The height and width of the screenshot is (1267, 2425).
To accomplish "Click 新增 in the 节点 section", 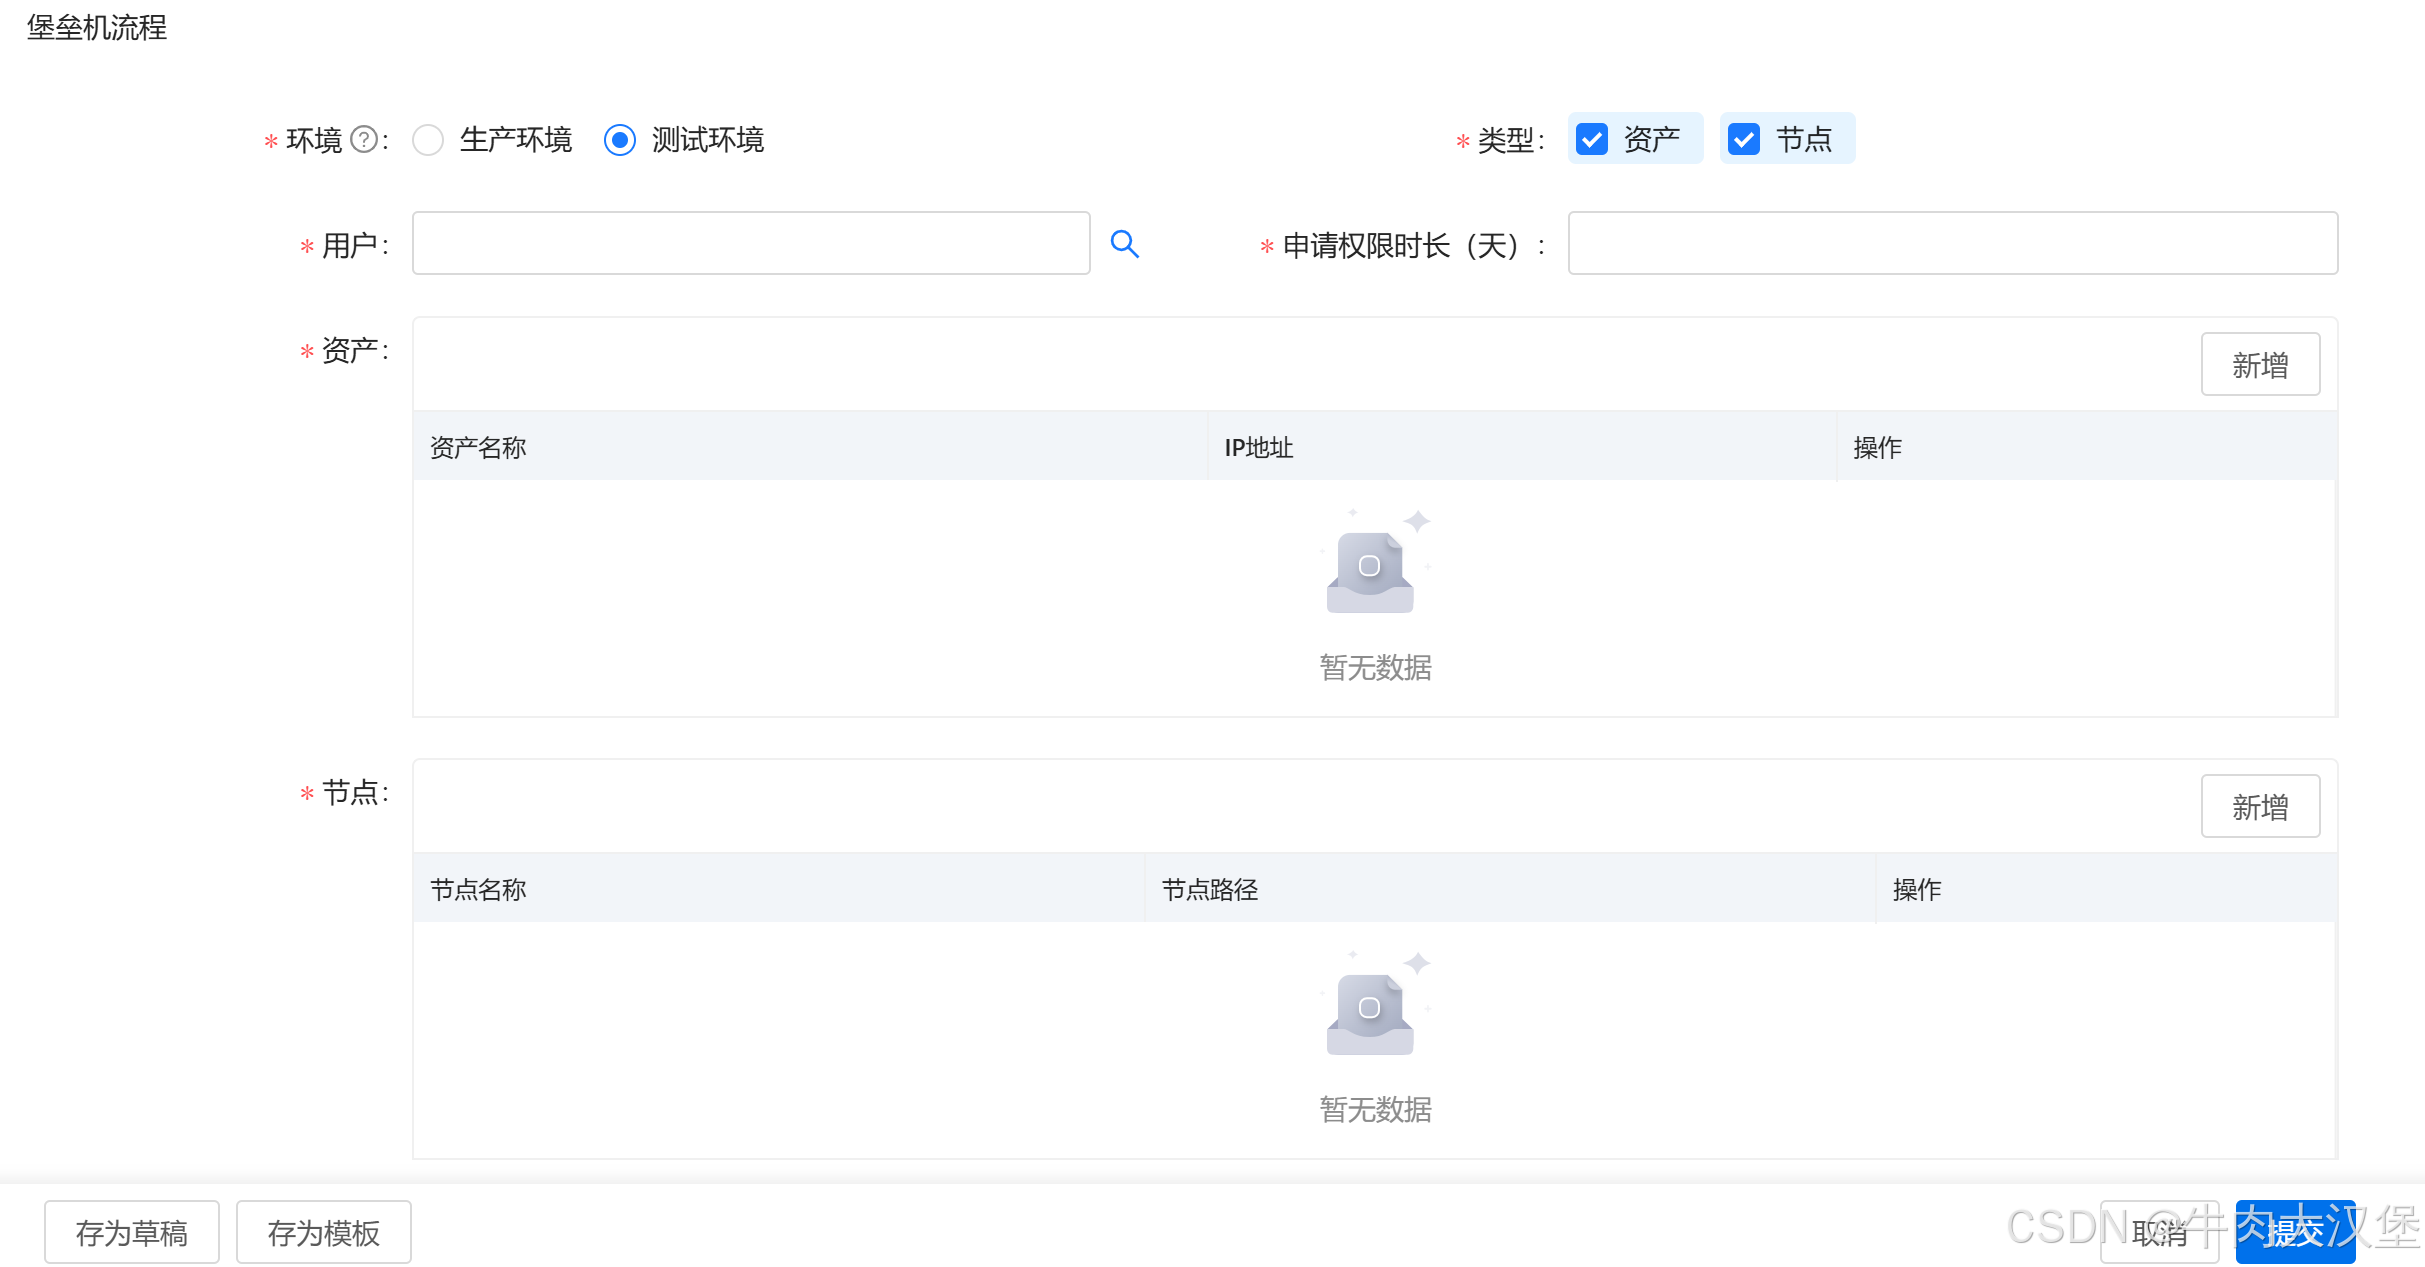I will [x=2260, y=806].
